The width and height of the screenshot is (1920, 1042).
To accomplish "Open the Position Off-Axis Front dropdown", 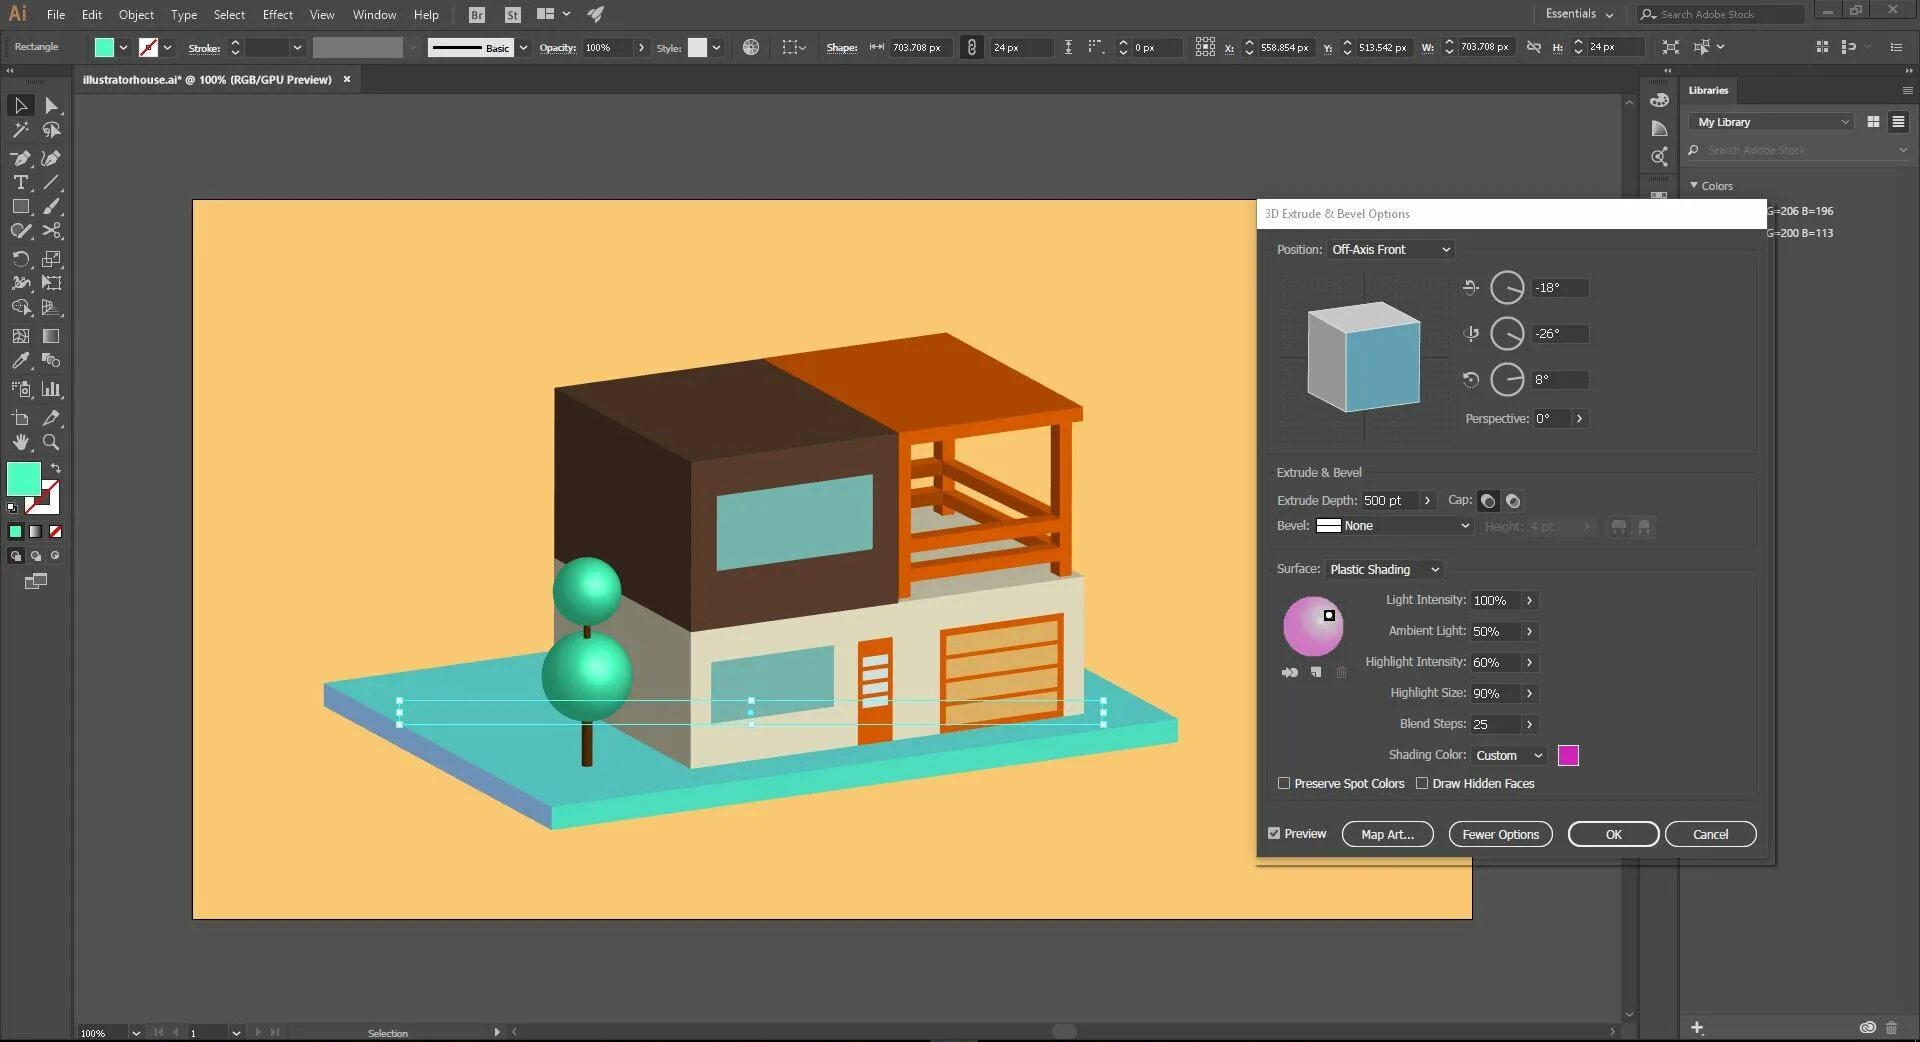I will (1390, 249).
